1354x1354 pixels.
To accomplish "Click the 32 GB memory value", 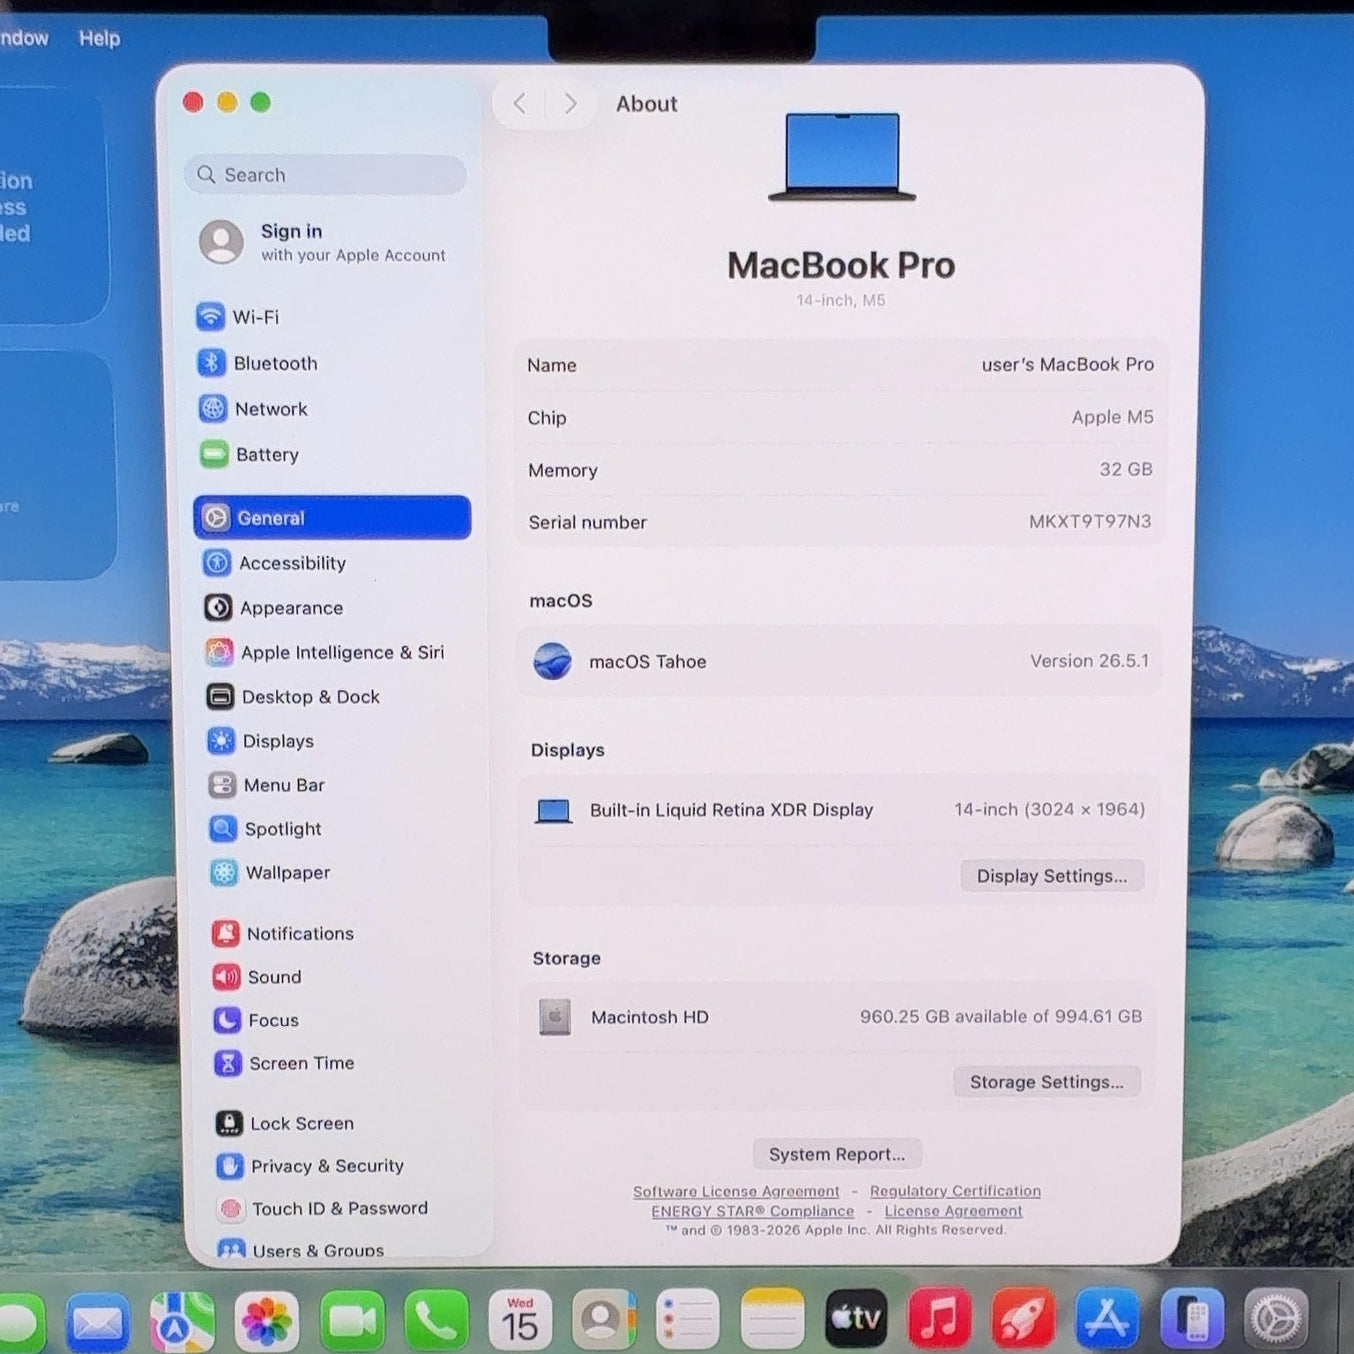I will (x=1126, y=469).
